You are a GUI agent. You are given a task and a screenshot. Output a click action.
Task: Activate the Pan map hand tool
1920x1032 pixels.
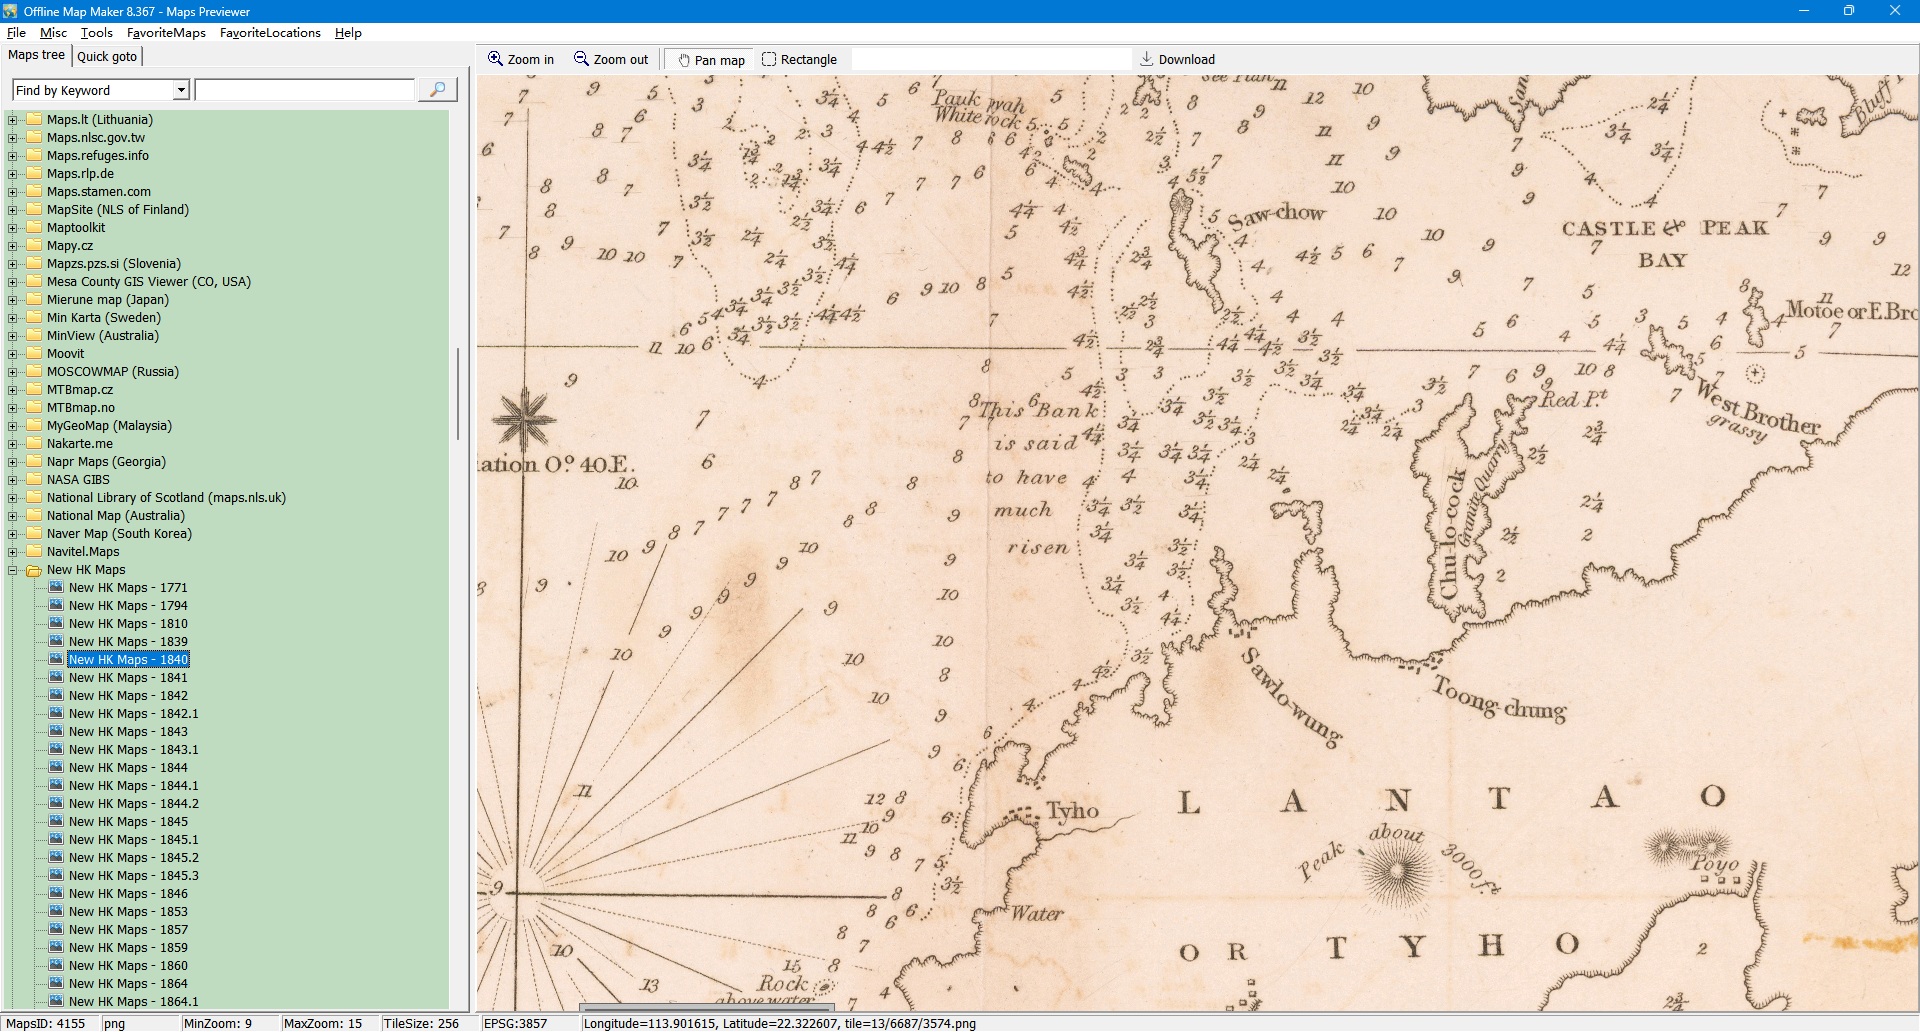(712, 60)
